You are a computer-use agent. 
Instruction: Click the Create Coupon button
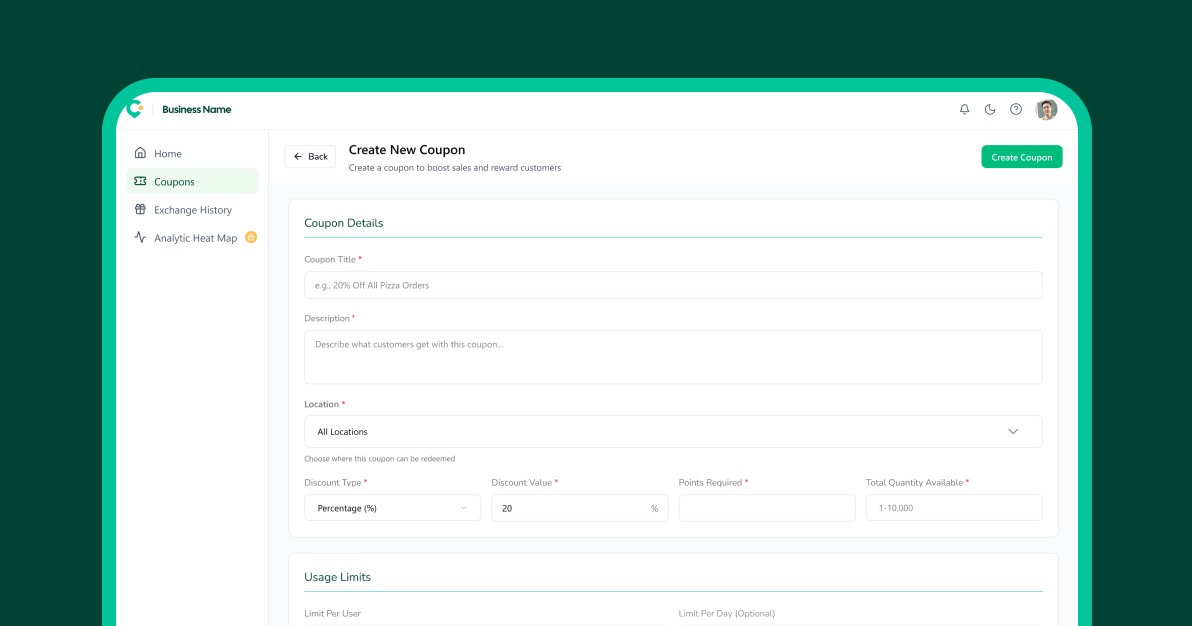pos(1022,157)
